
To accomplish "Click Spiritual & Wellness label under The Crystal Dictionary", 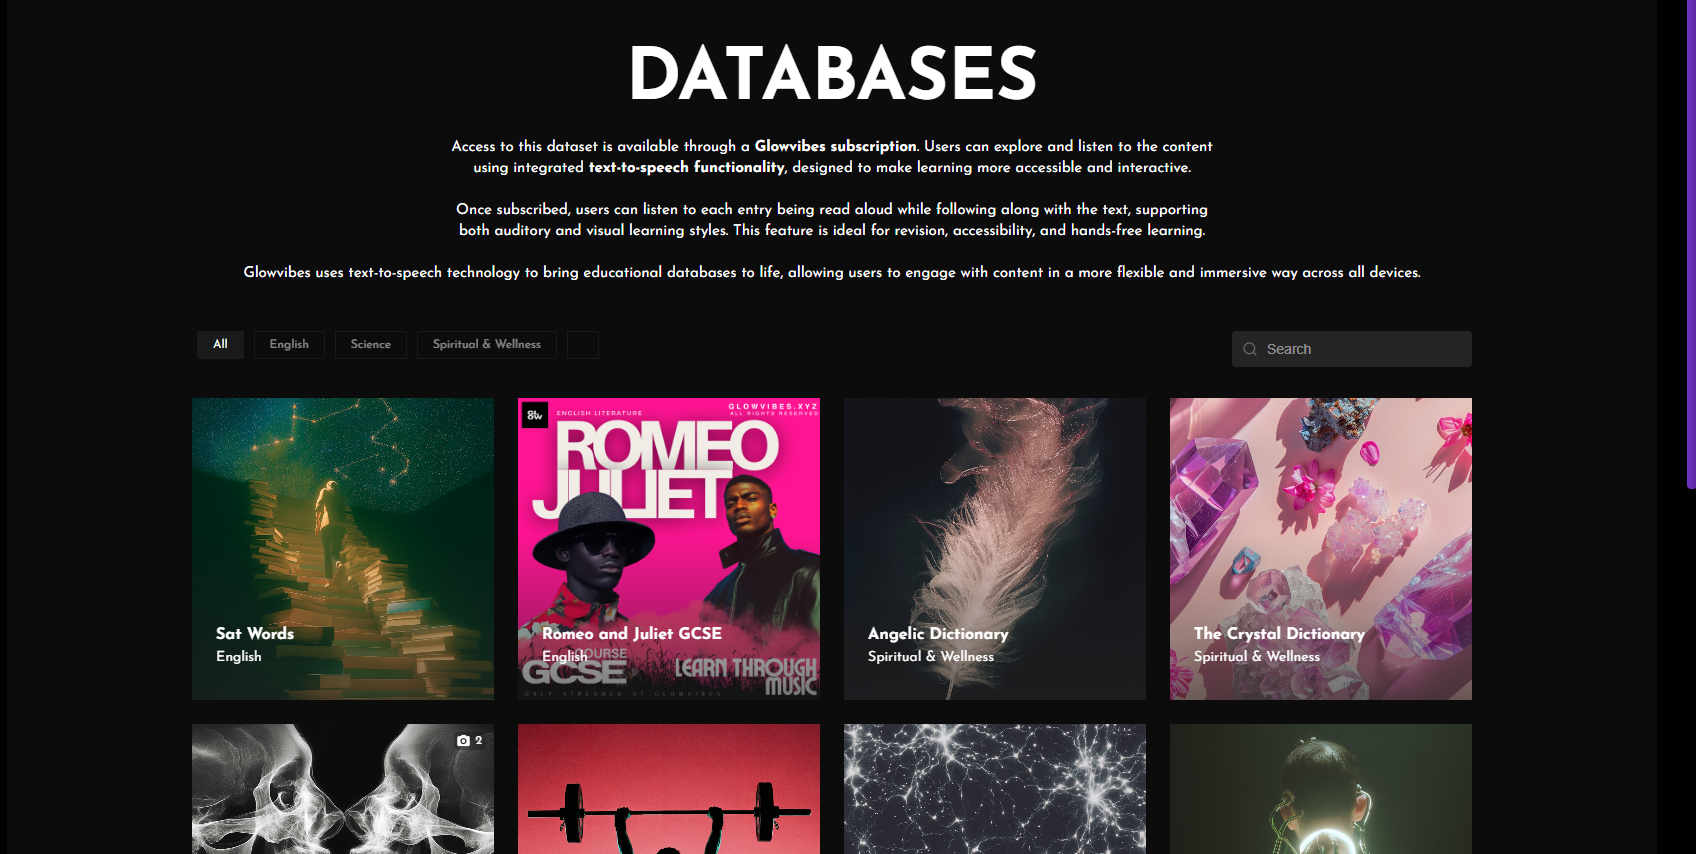I will tap(1257, 656).
